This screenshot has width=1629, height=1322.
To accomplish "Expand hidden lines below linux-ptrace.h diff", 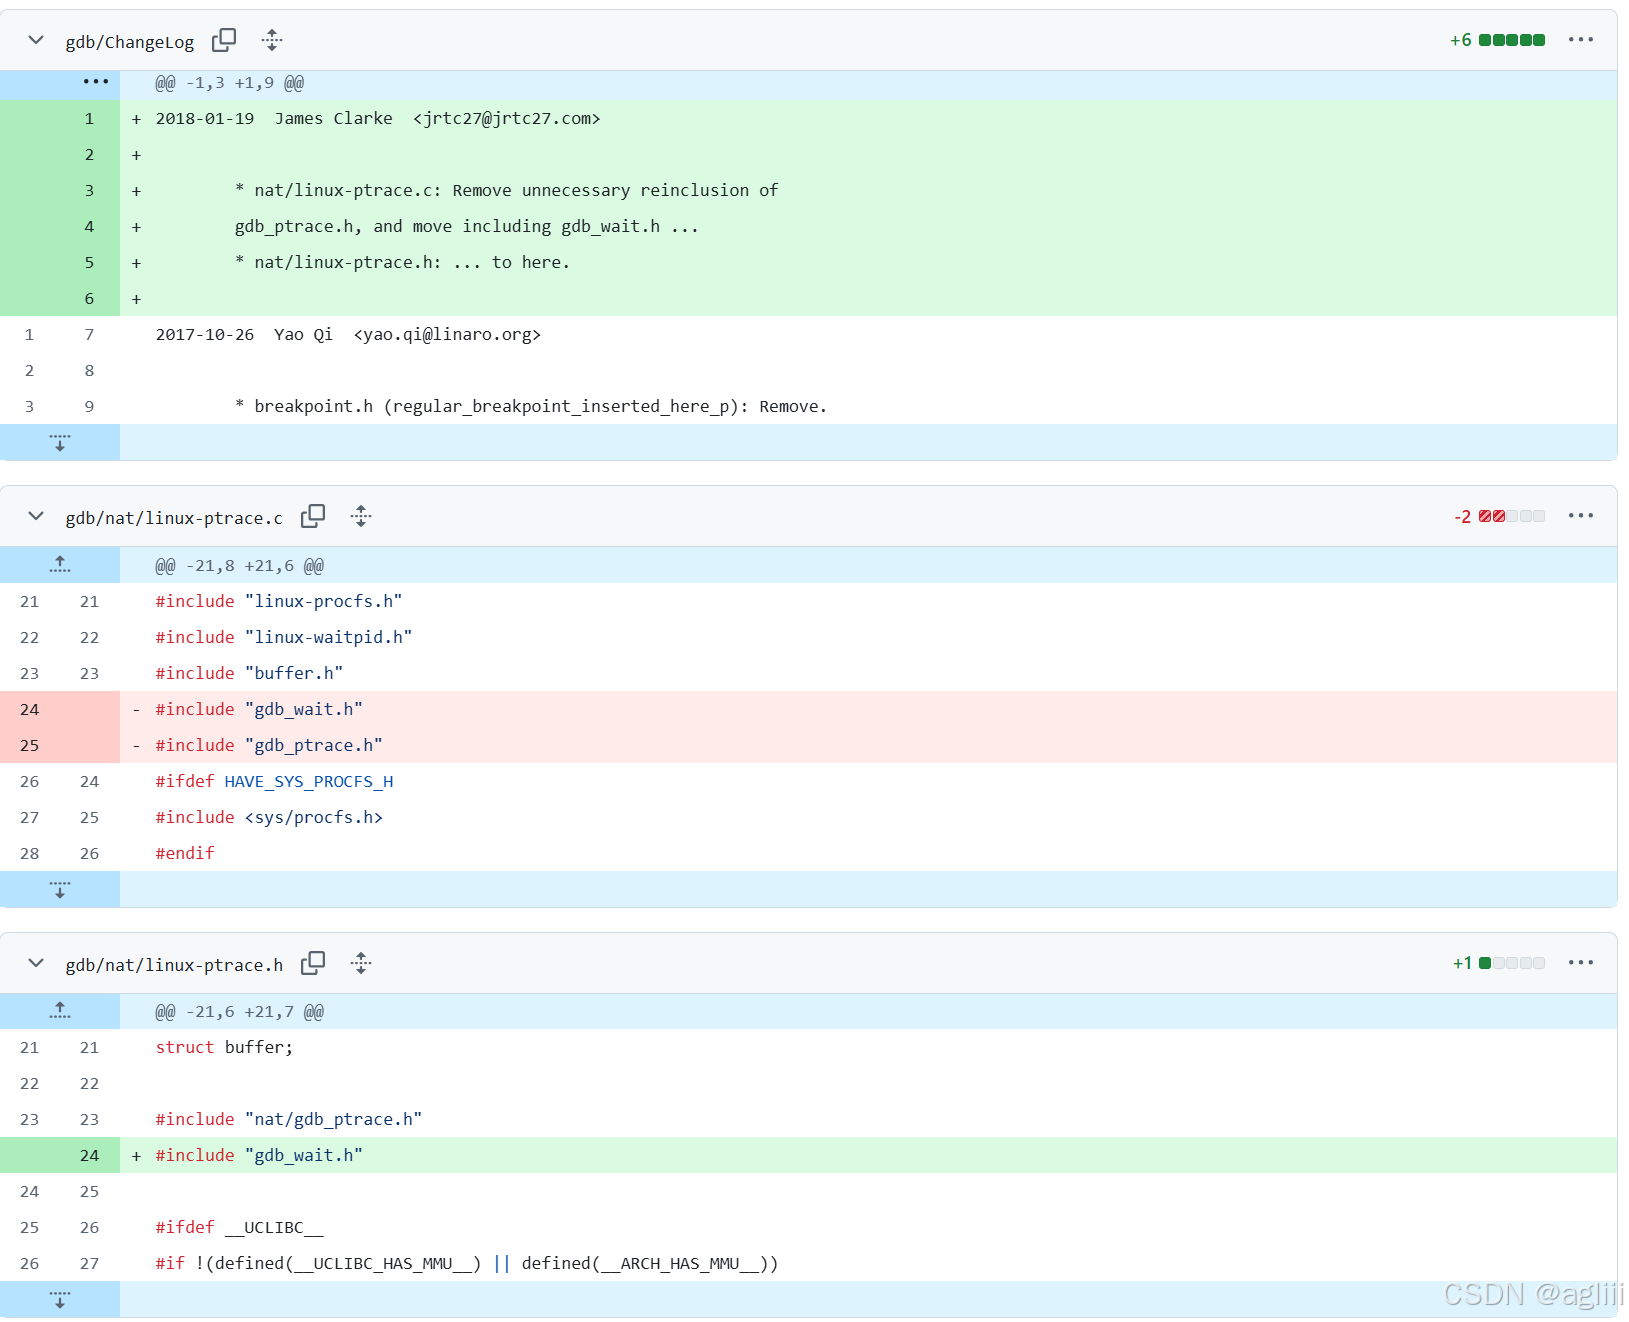I will coord(60,1299).
